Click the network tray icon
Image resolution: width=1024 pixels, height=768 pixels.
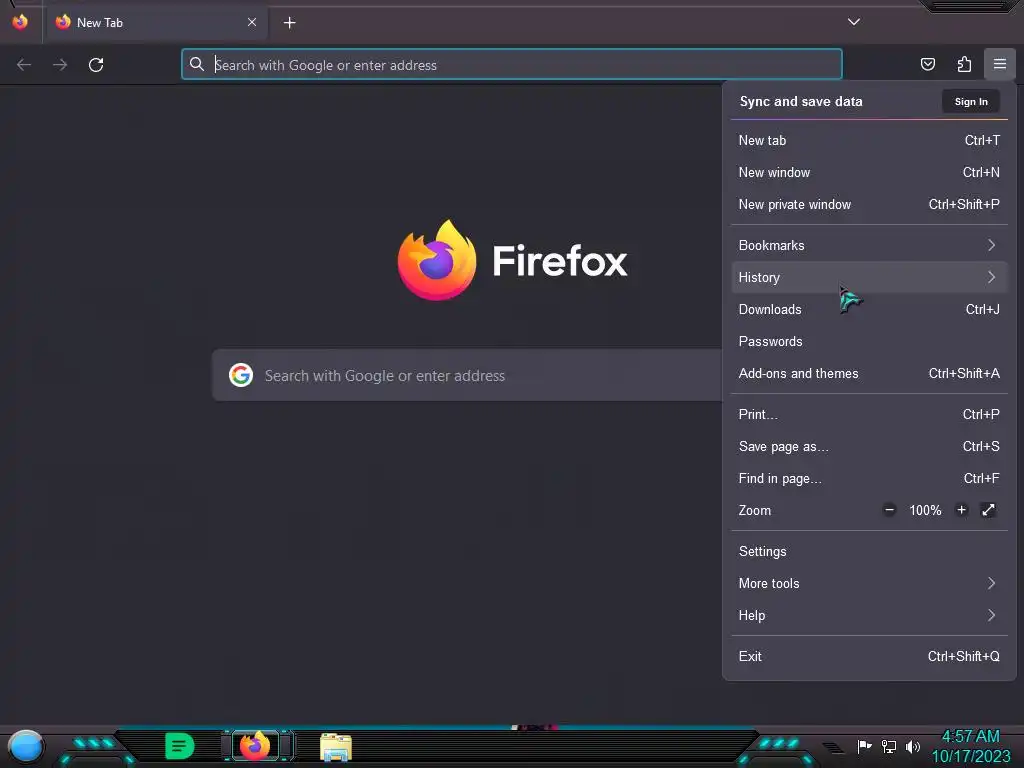click(x=889, y=746)
